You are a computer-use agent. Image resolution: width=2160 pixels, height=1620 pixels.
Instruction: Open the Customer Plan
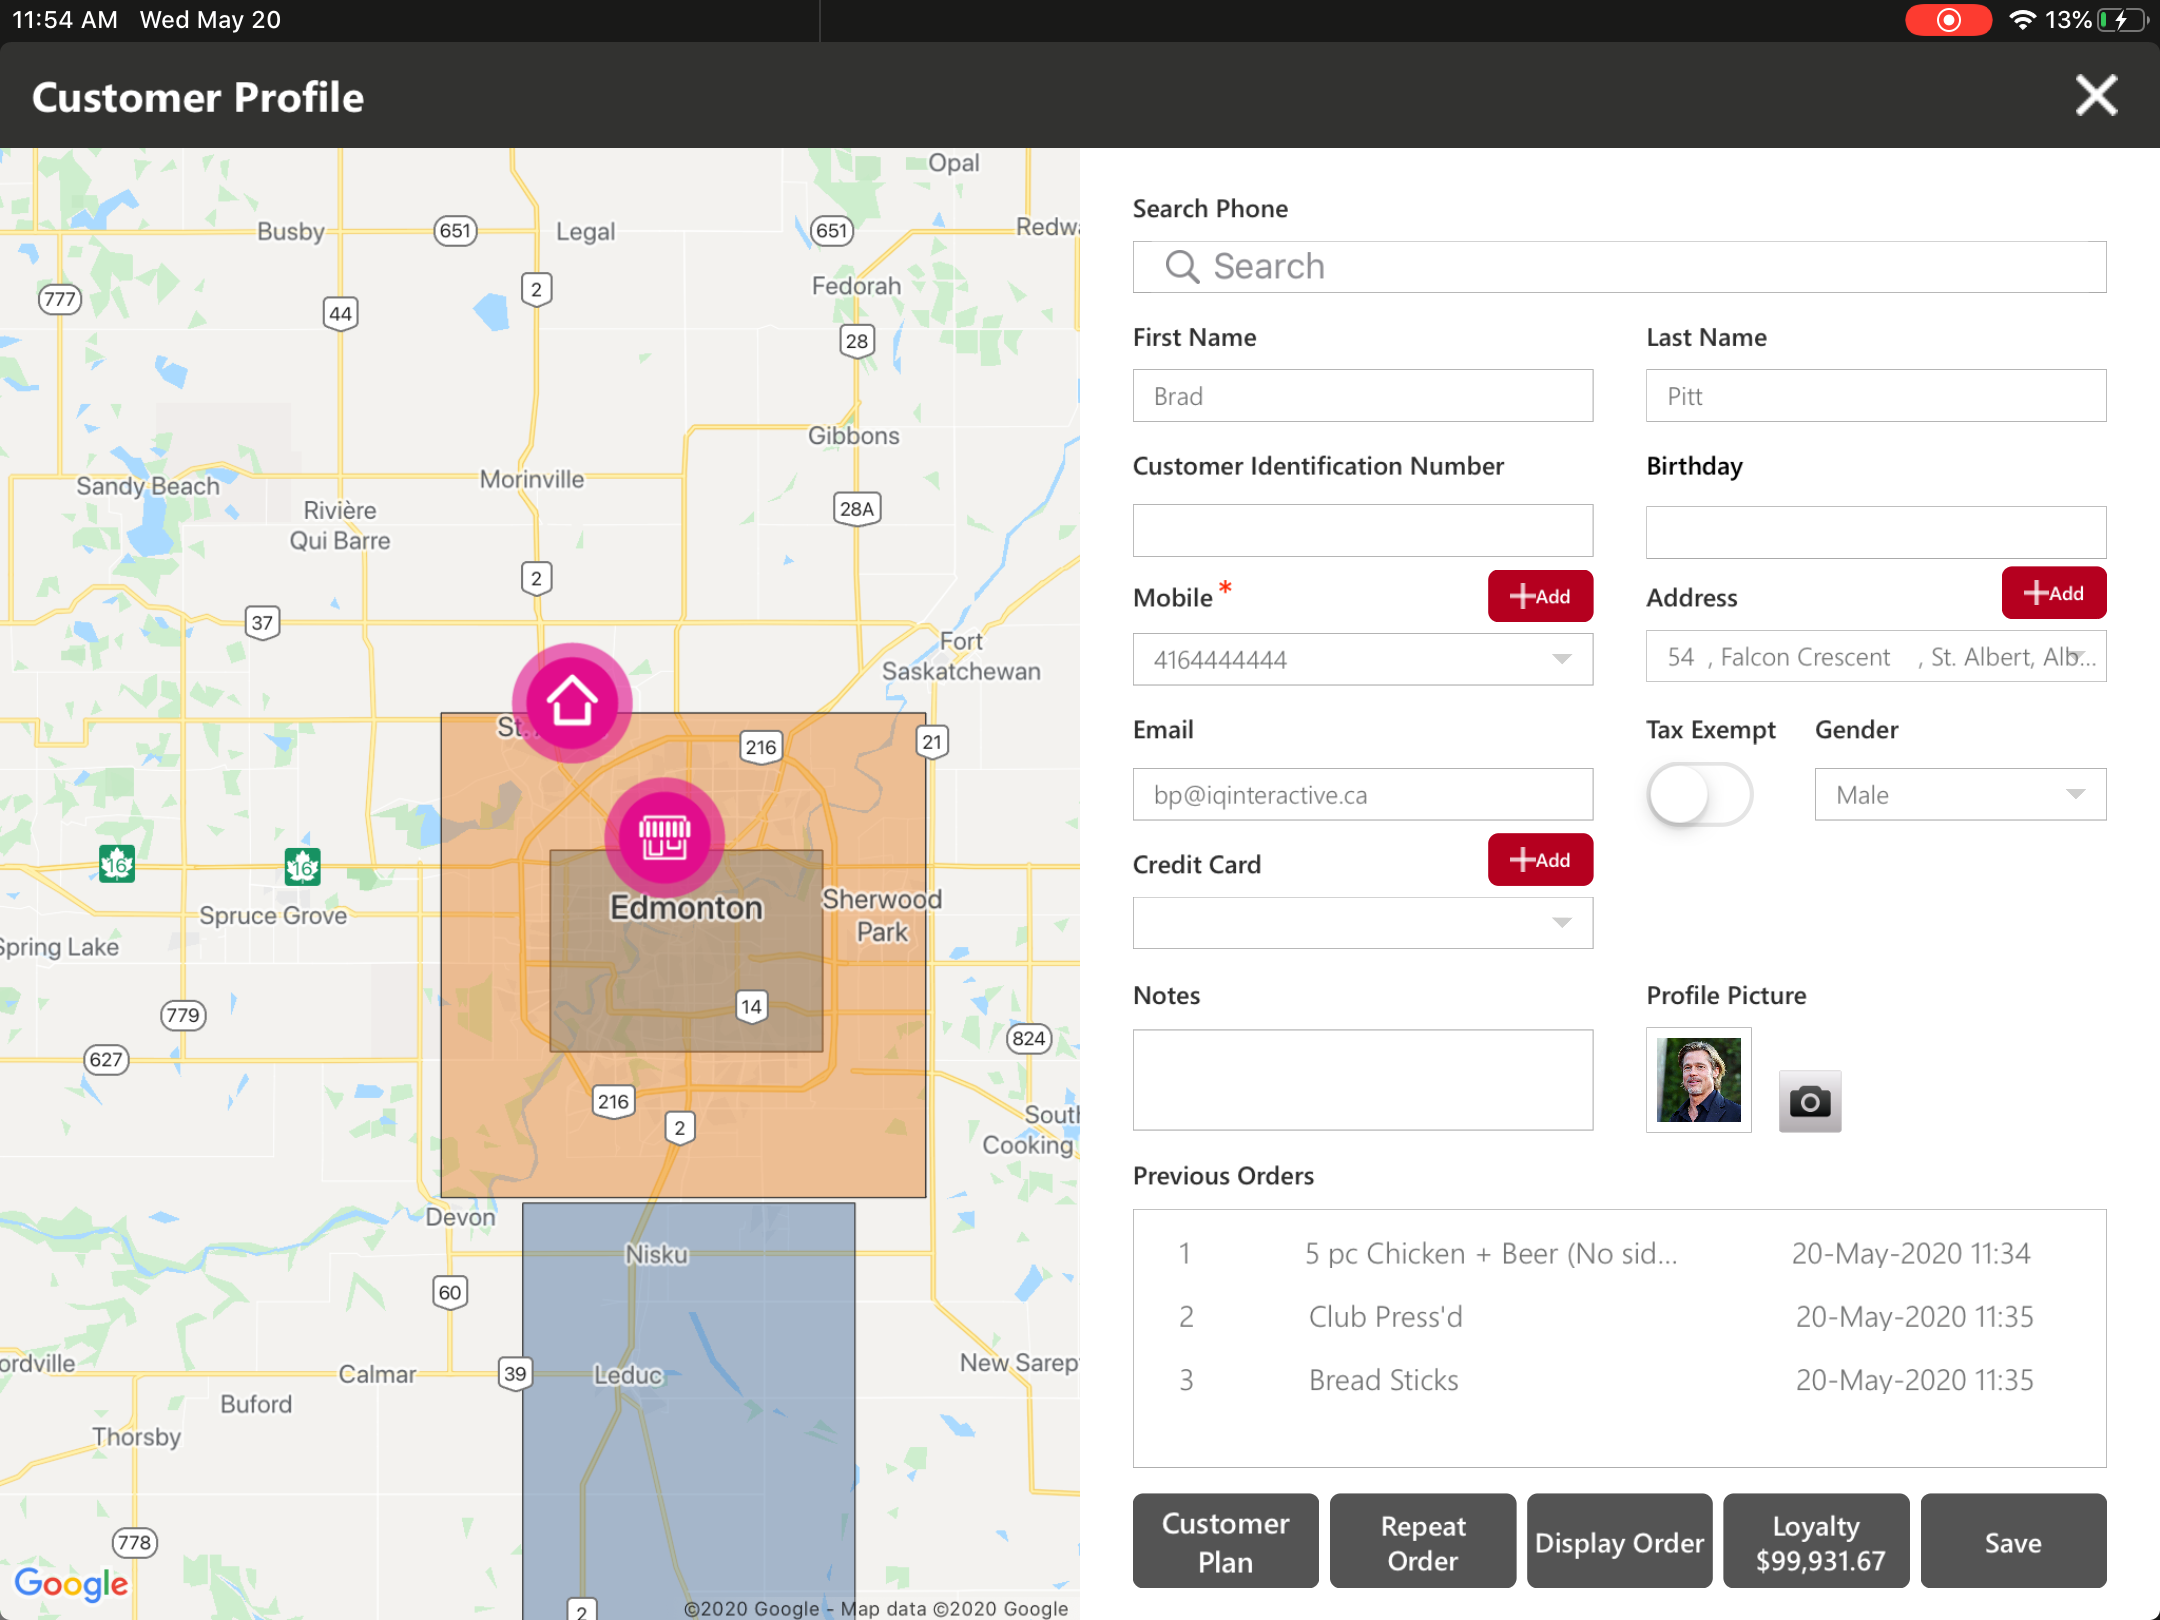coord(1226,1541)
